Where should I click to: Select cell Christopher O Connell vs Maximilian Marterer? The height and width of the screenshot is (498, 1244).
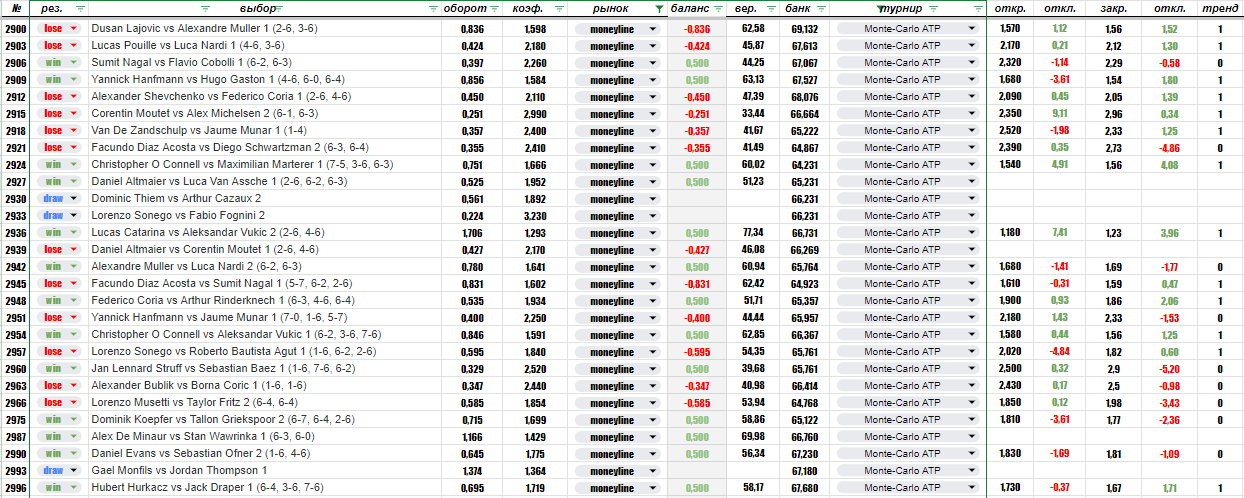tap(265, 165)
